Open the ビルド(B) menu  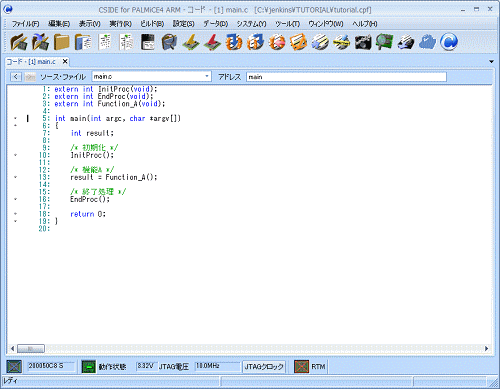[x=152, y=24]
